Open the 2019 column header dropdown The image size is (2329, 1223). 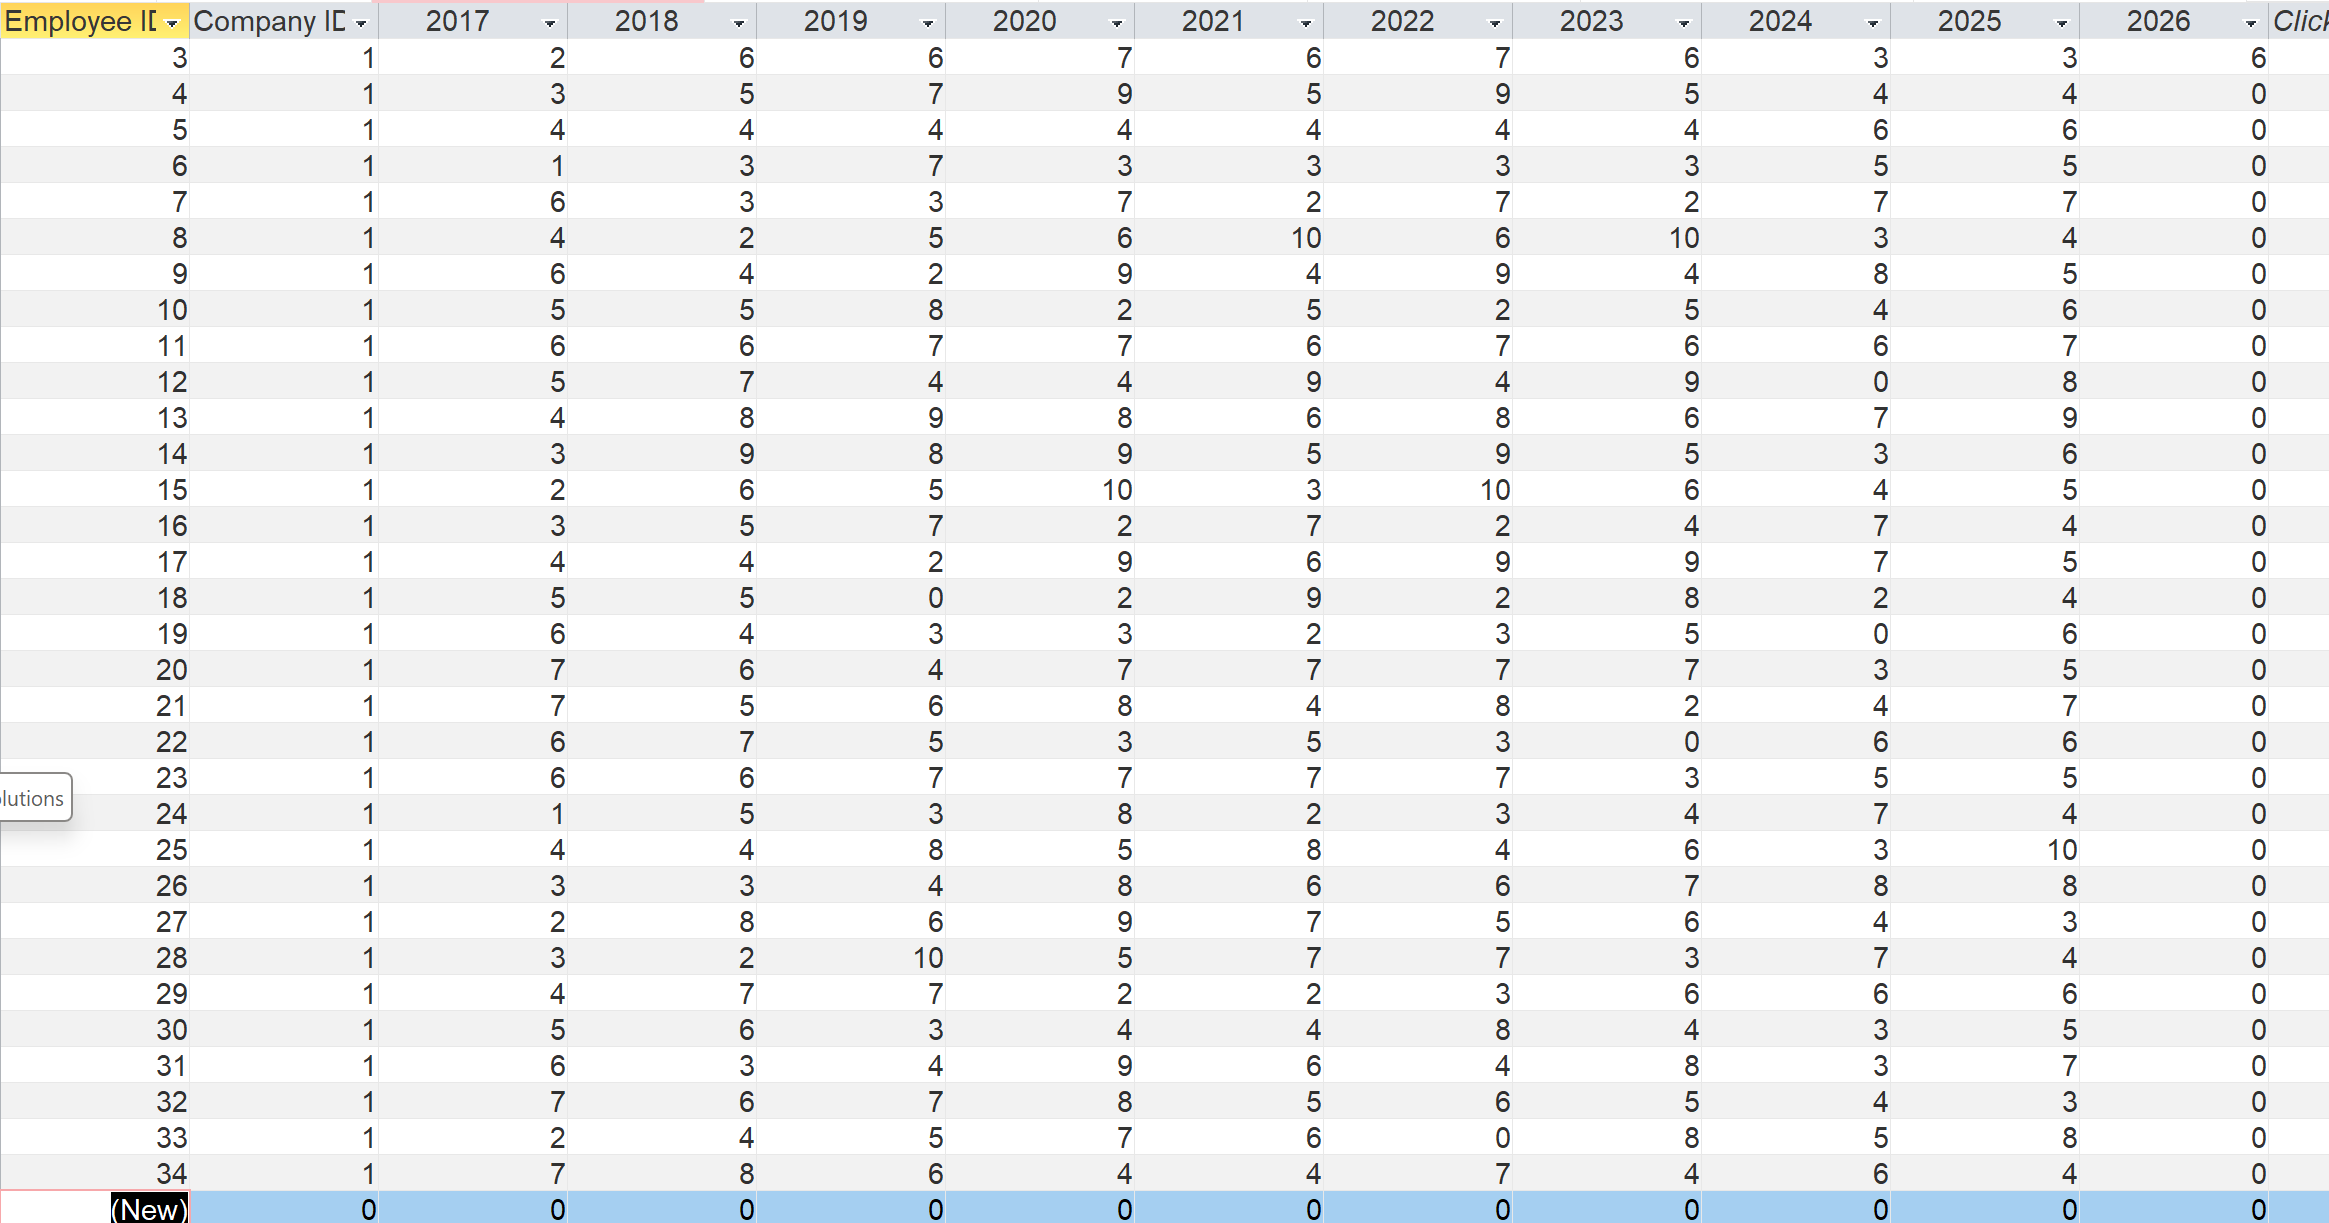point(928,23)
